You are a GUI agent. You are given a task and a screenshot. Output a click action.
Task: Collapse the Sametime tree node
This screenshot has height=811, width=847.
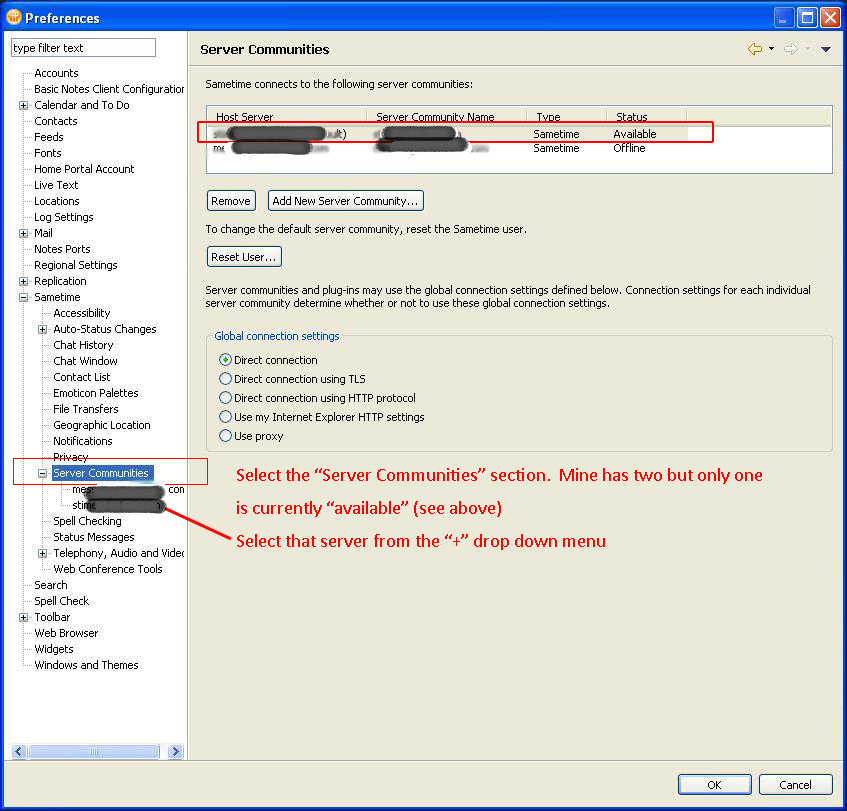23,297
